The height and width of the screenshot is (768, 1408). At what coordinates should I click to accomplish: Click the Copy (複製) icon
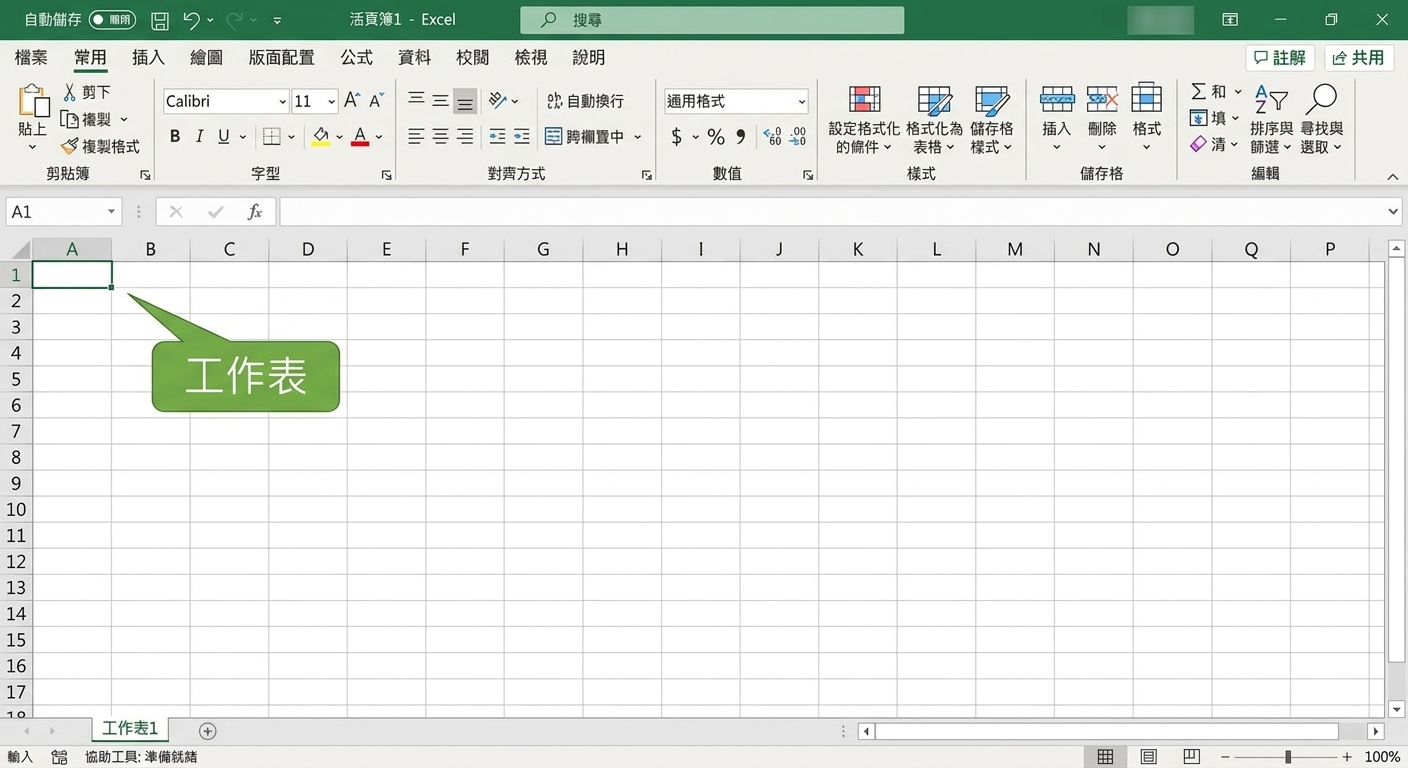(x=70, y=119)
